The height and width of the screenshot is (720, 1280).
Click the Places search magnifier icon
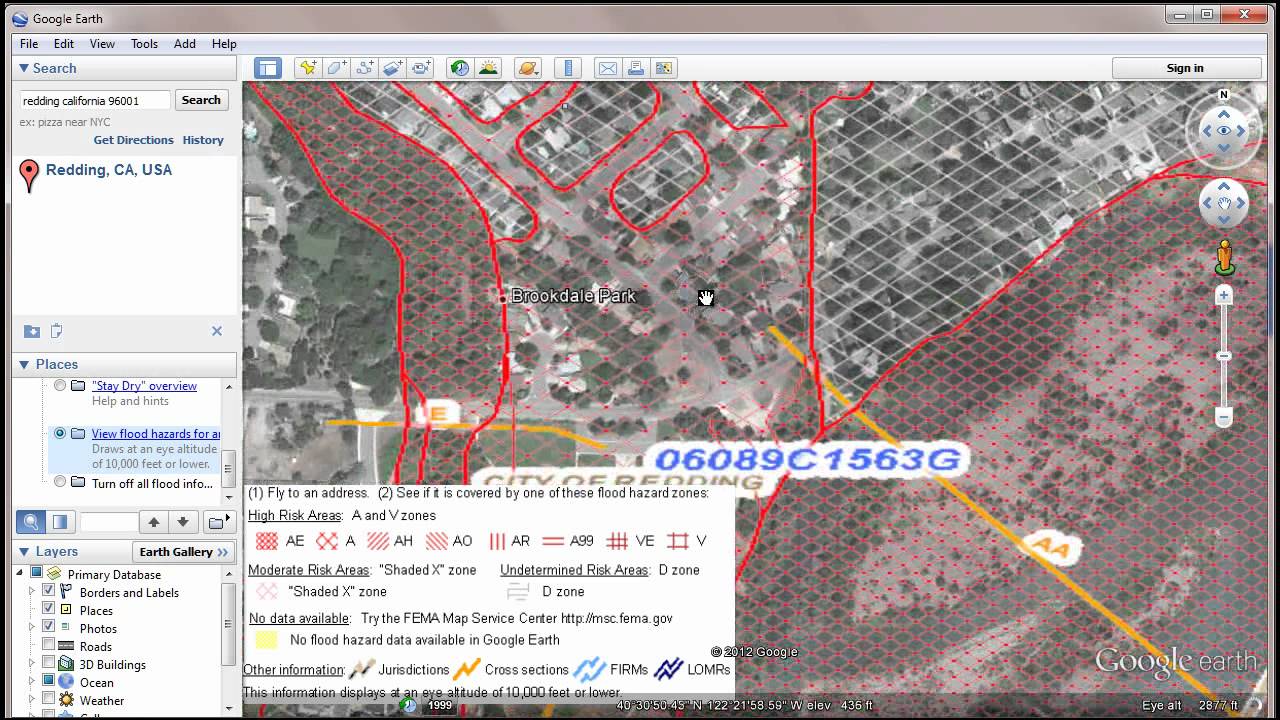click(x=31, y=522)
